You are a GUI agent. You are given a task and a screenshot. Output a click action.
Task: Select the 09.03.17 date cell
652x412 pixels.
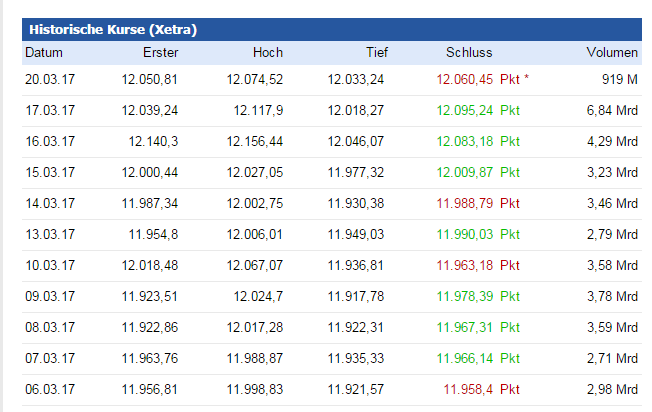coord(50,296)
